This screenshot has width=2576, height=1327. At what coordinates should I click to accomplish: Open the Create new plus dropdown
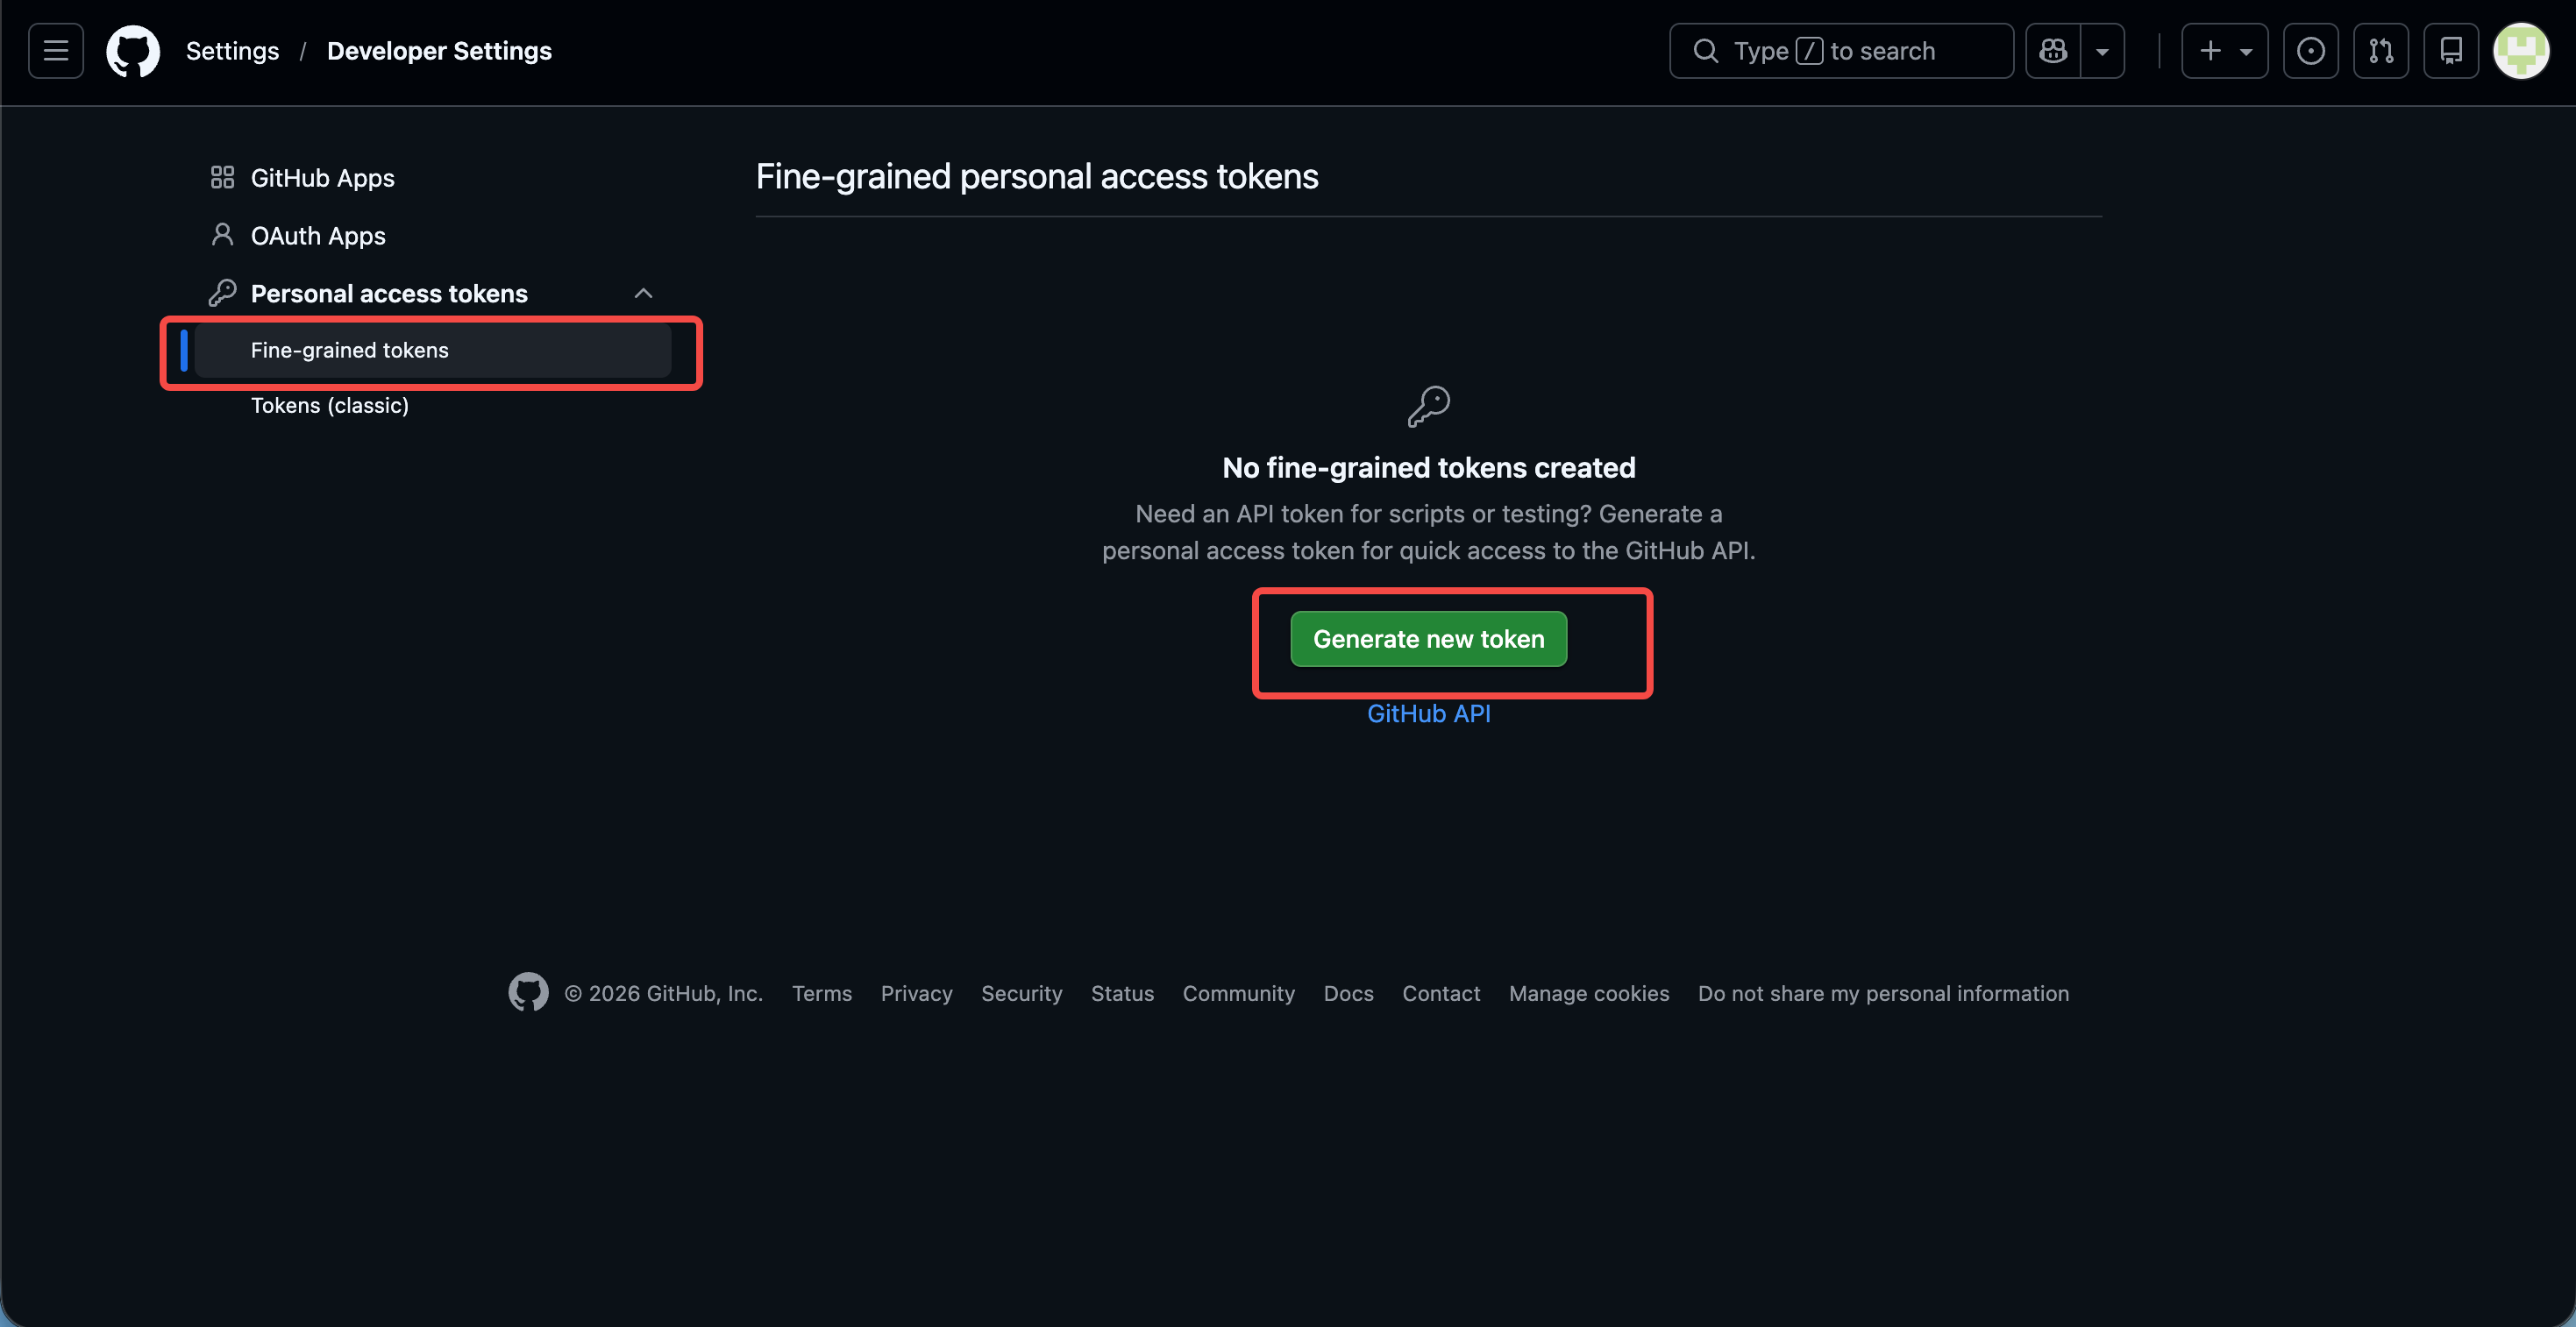pyautogui.click(x=2224, y=51)
